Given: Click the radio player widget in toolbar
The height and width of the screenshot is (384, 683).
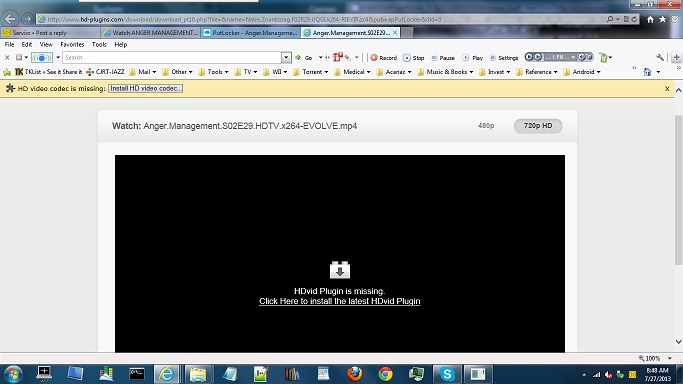Looking at the screenshot, I should (559, 57).
